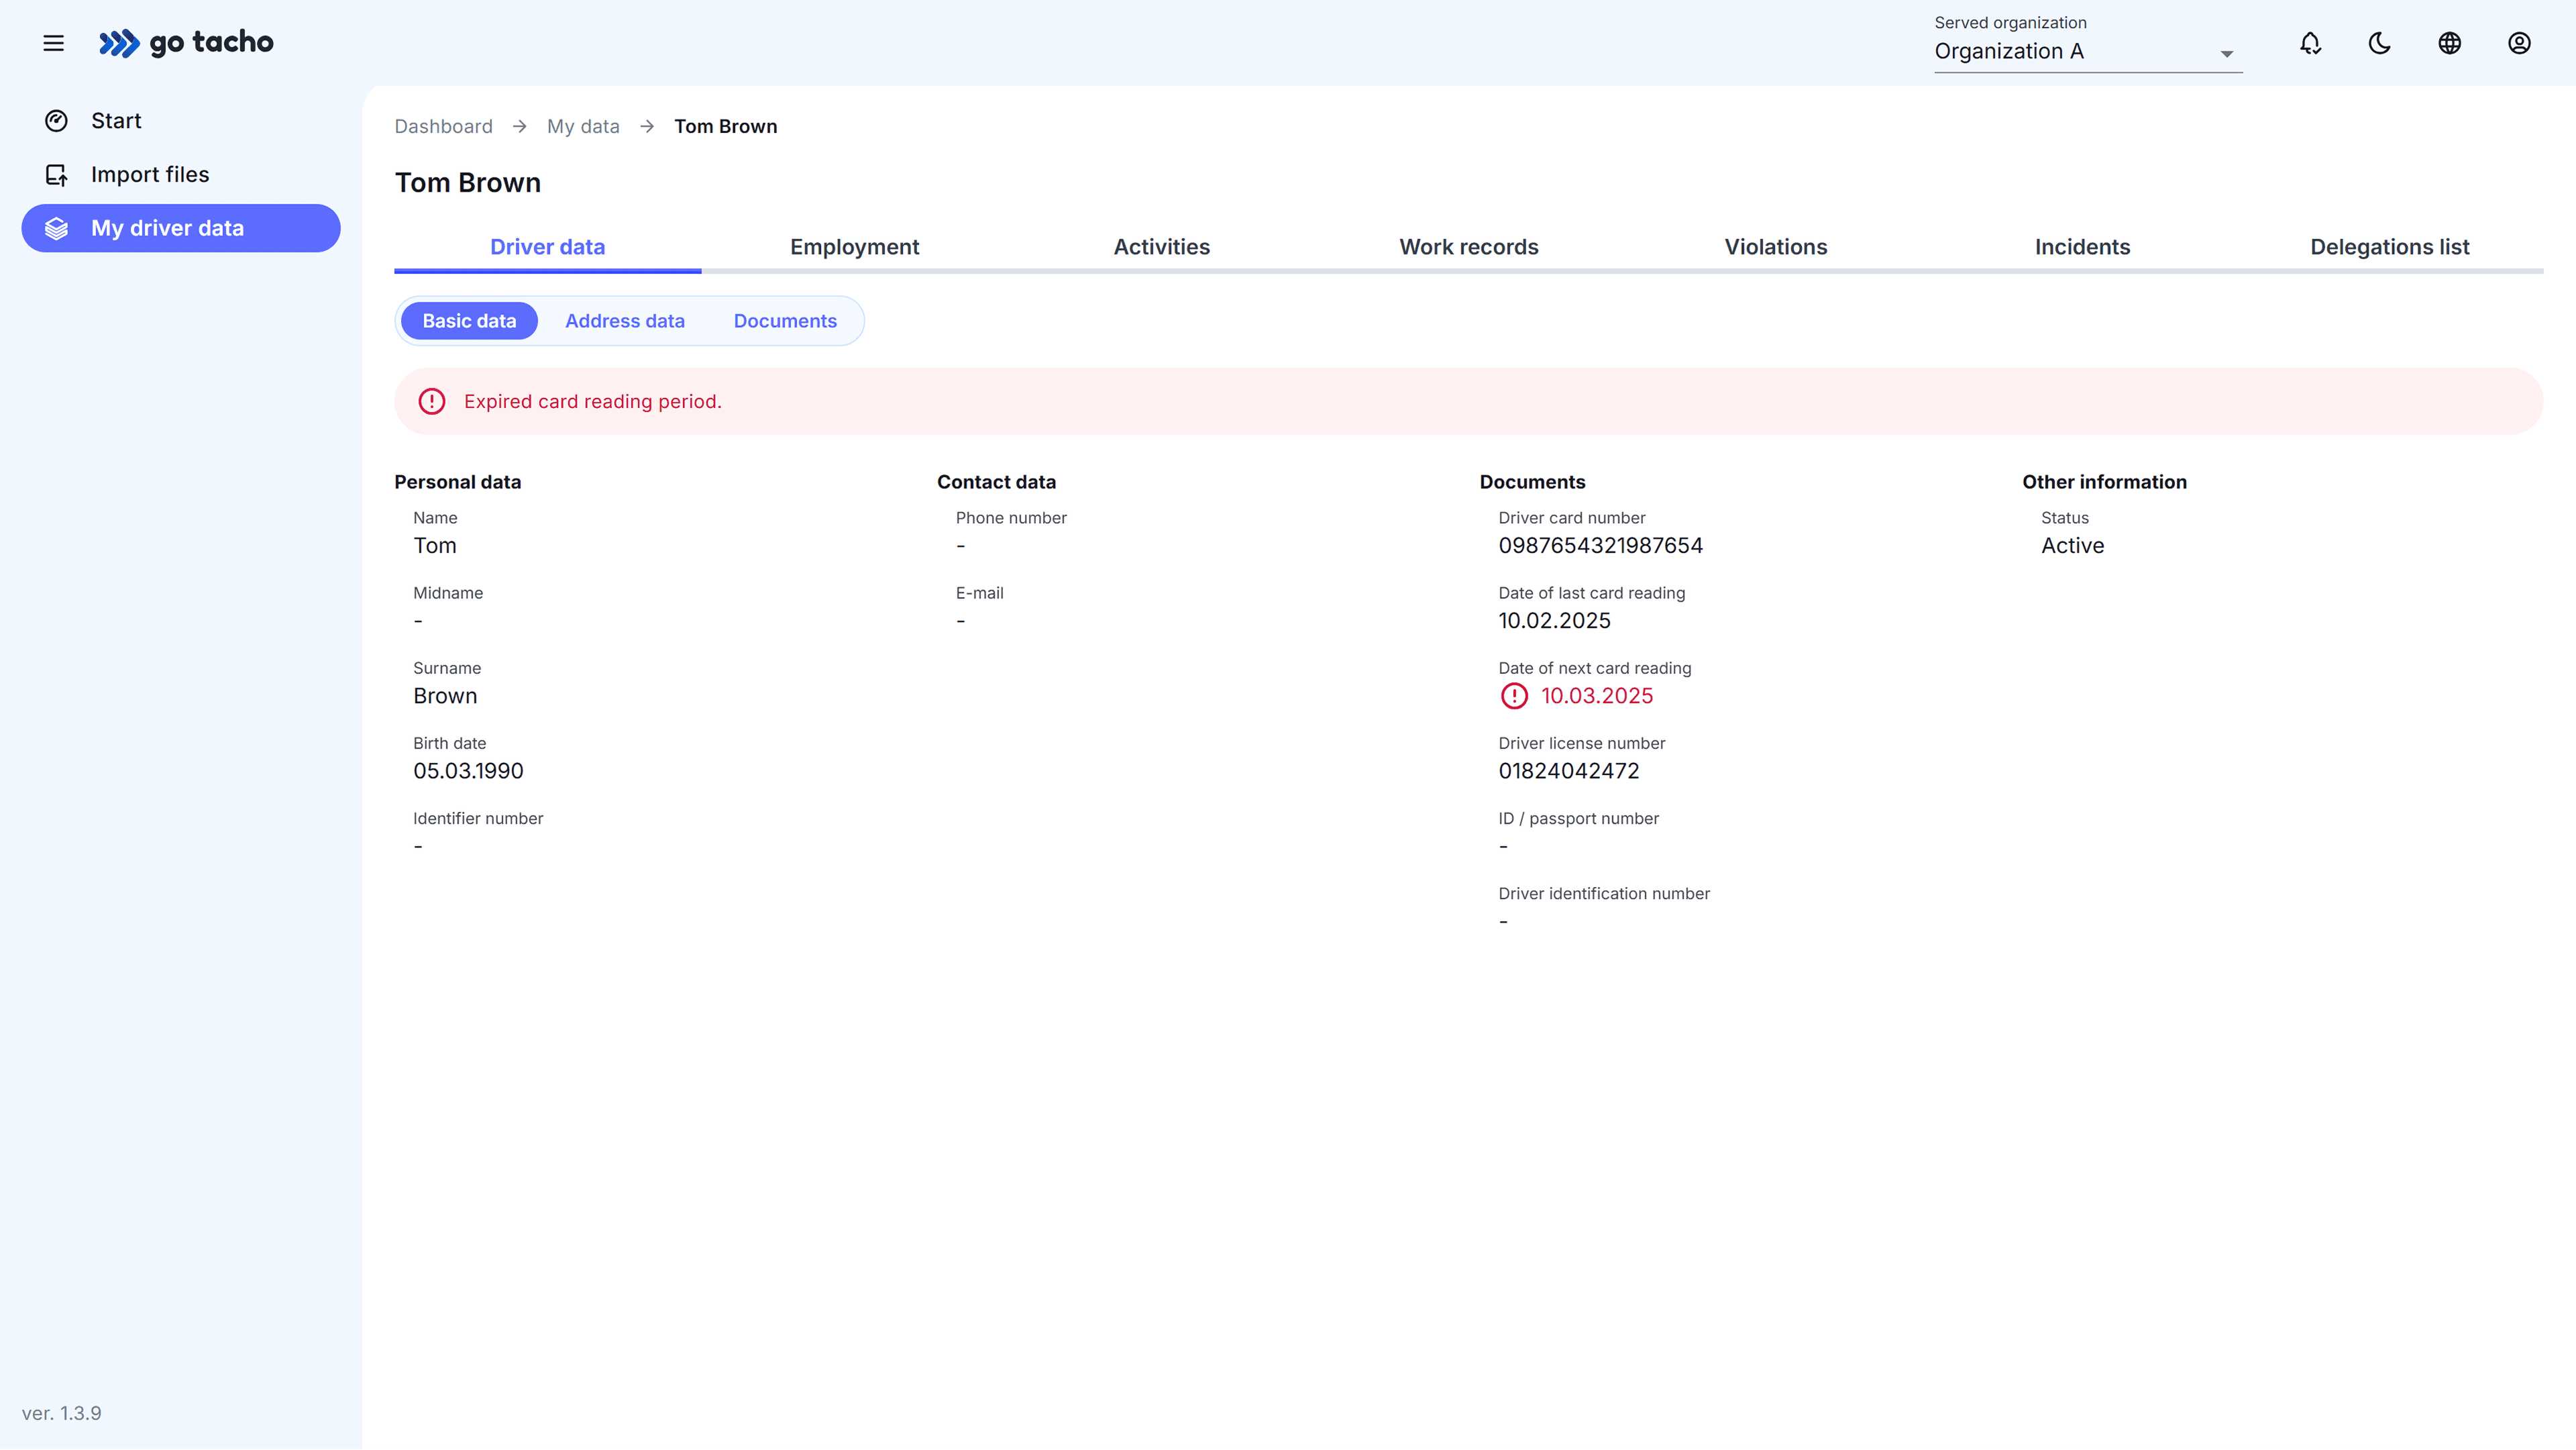Image resolution: width=2576 pixels, height=1450 pixels.
Task: Toggle dark mode with the moon icon
Action: click(x=2380, y=42)
